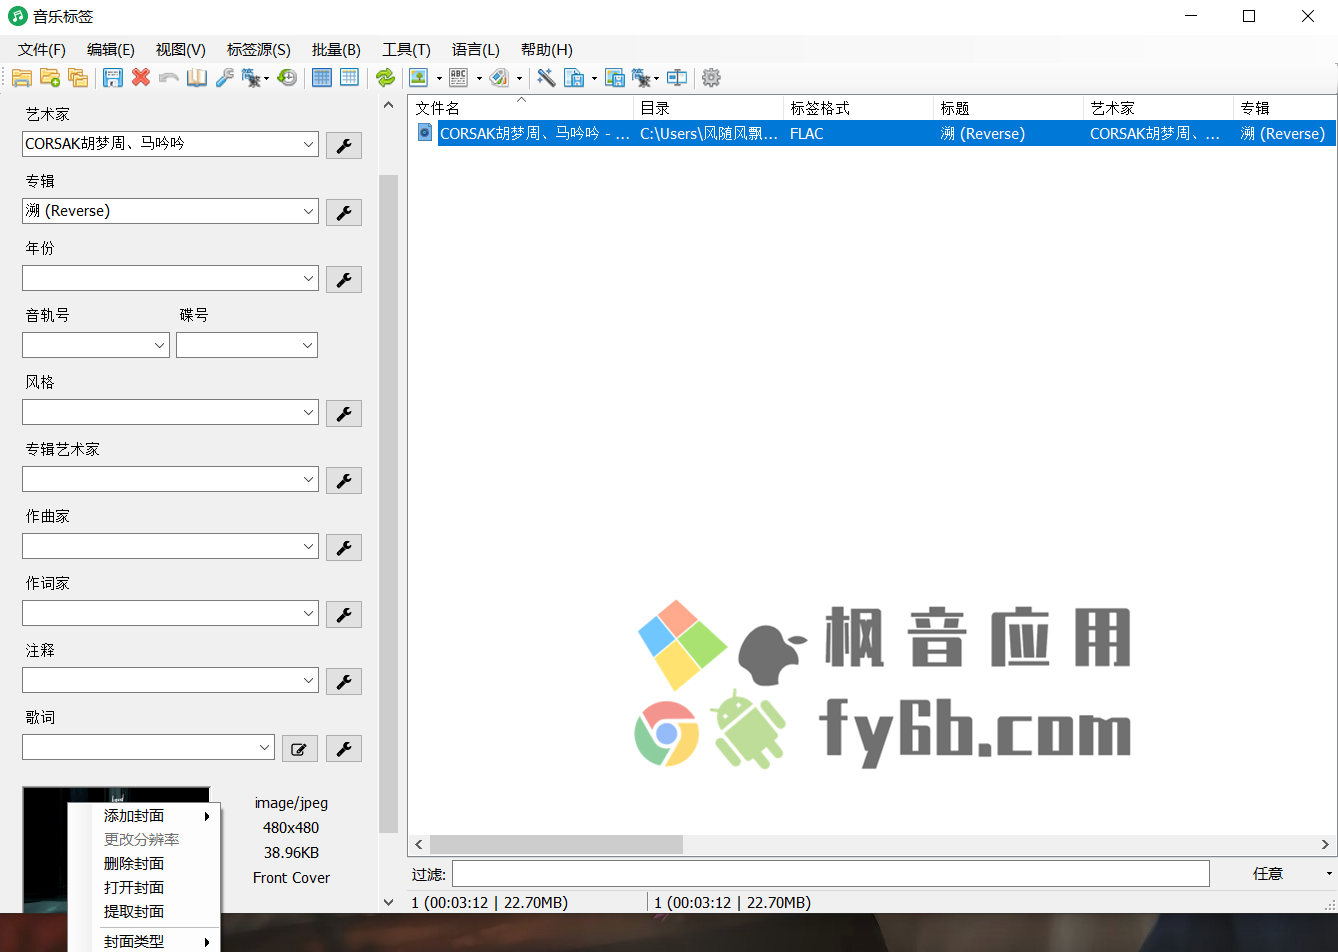Viewport: 1338px width, 952px height.
Task: Choose 提取封面 in context menu
Action: [144, 912]
